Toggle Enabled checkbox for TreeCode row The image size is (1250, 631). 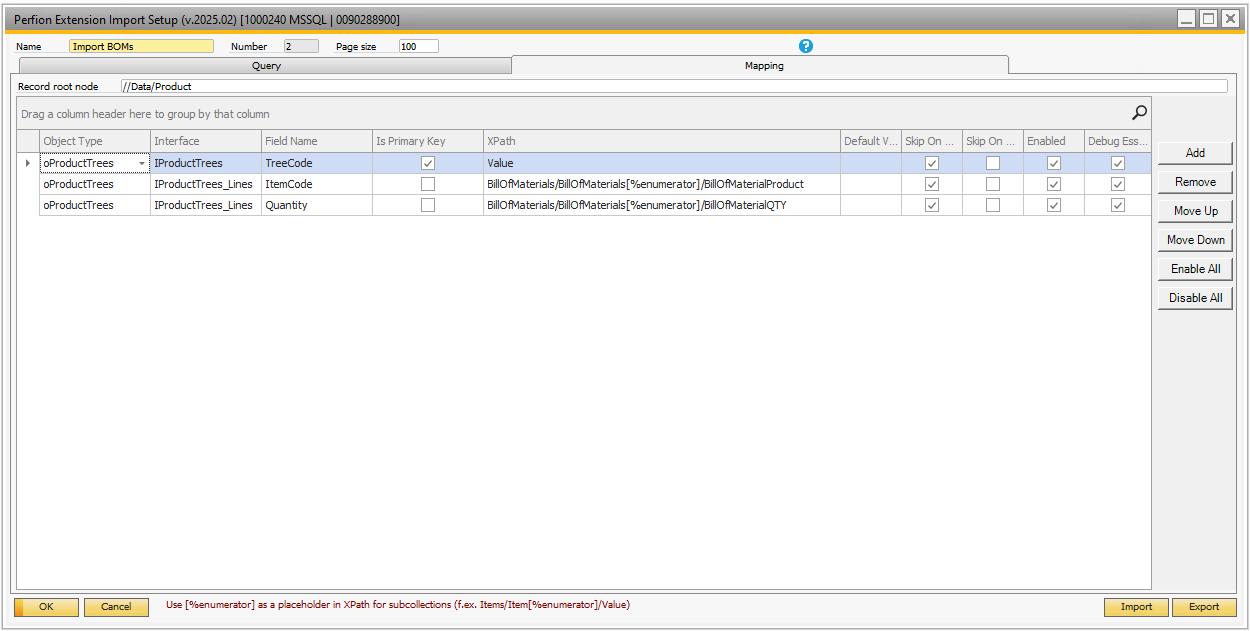1054,163
